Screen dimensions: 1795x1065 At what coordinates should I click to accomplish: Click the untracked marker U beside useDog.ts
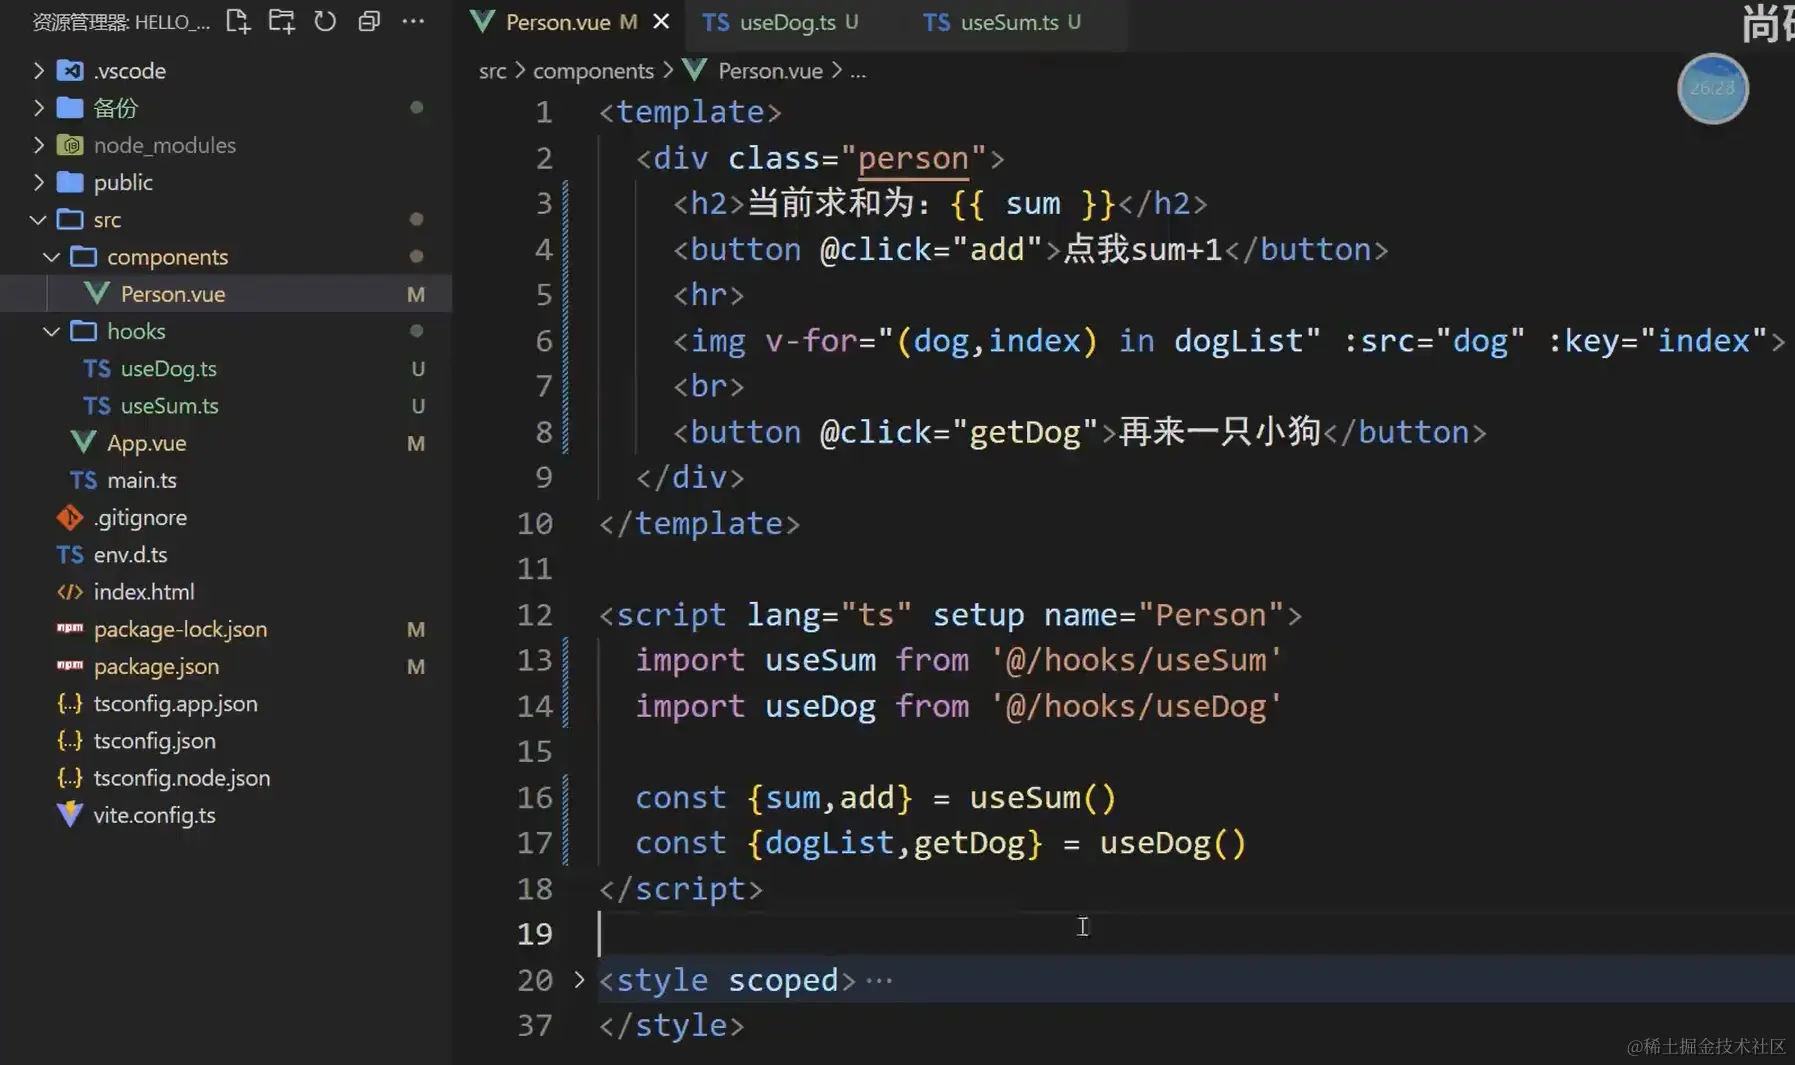(x=418, y=369)
